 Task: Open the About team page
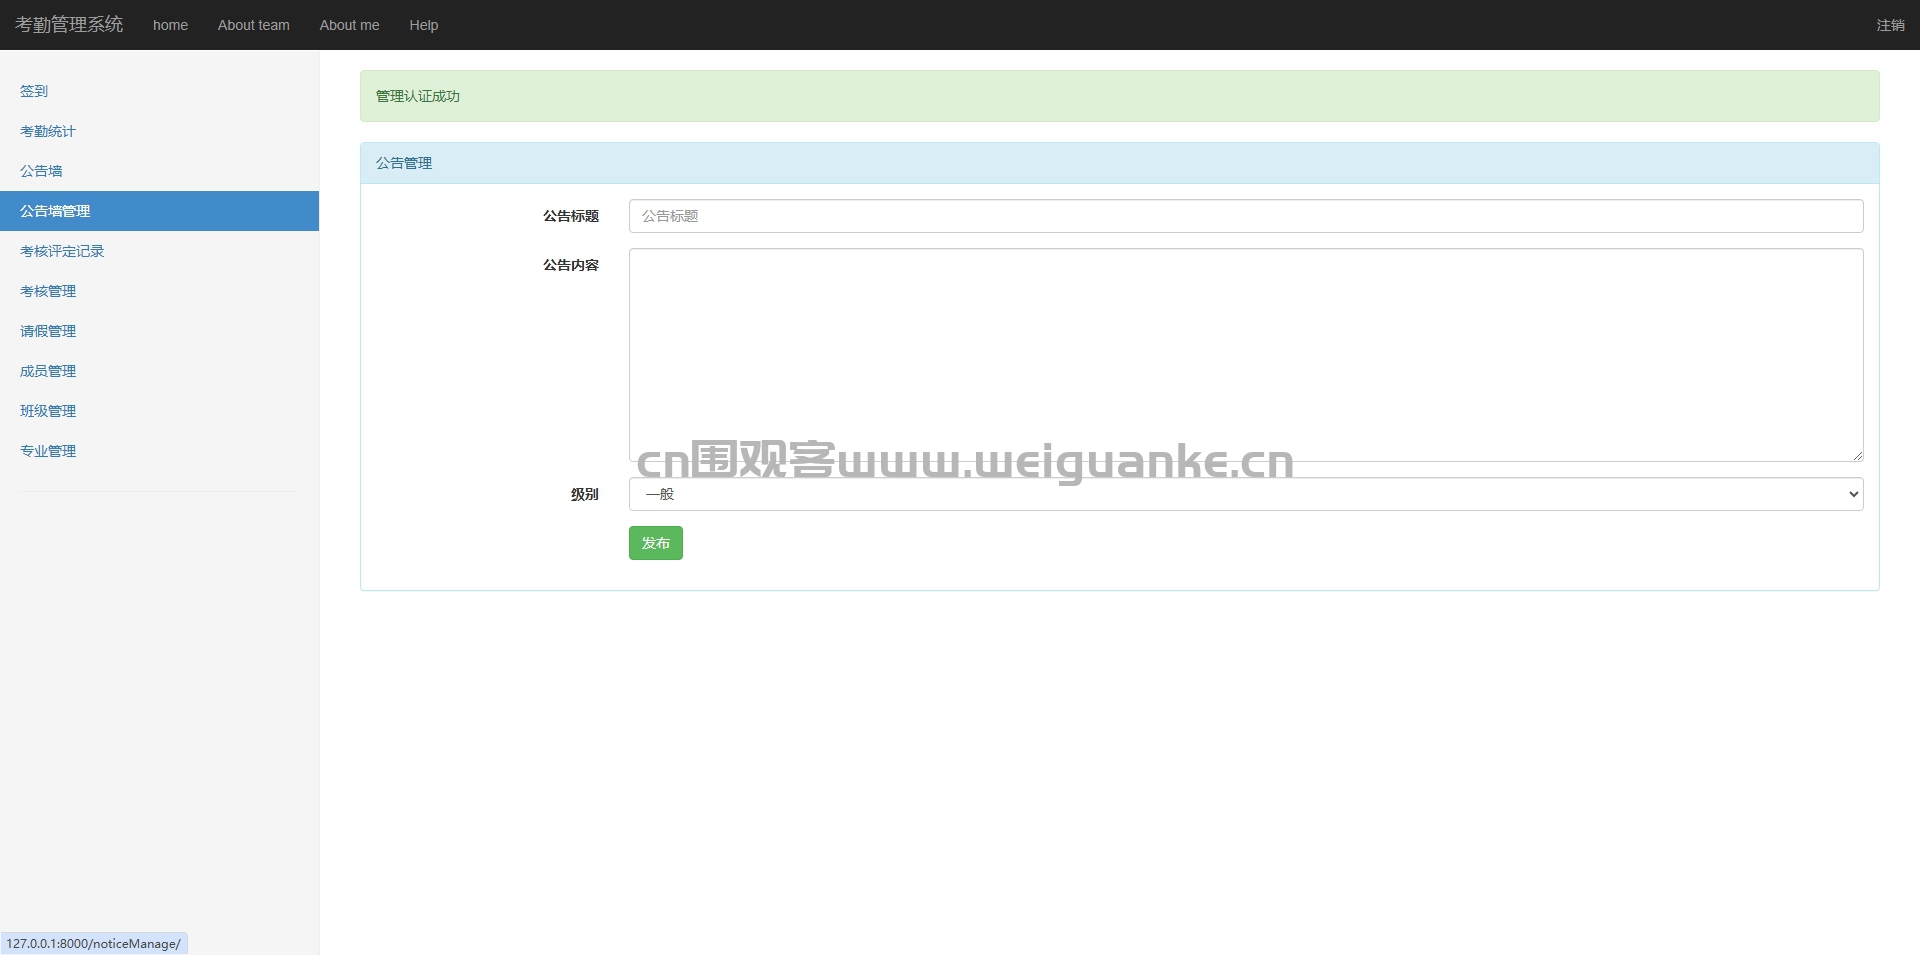pos(254,25)
